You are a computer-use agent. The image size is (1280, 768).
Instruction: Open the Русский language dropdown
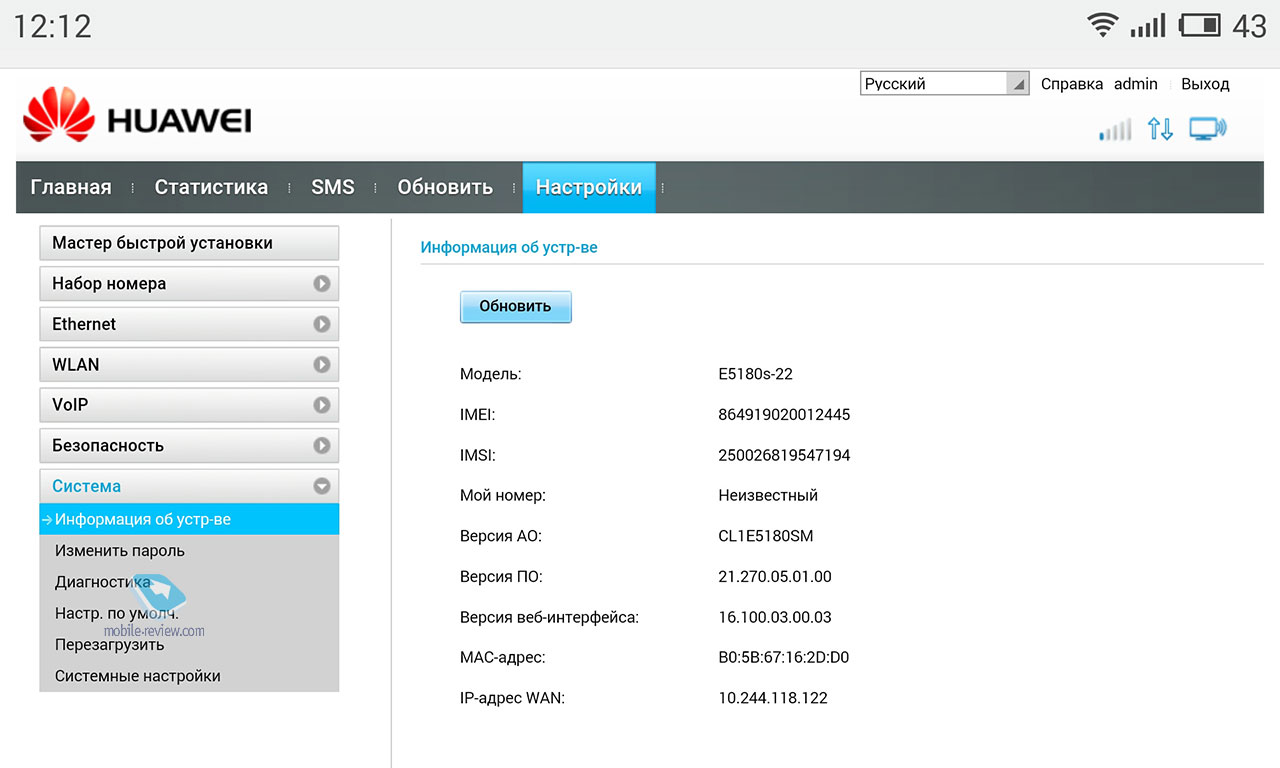point(945,84)
